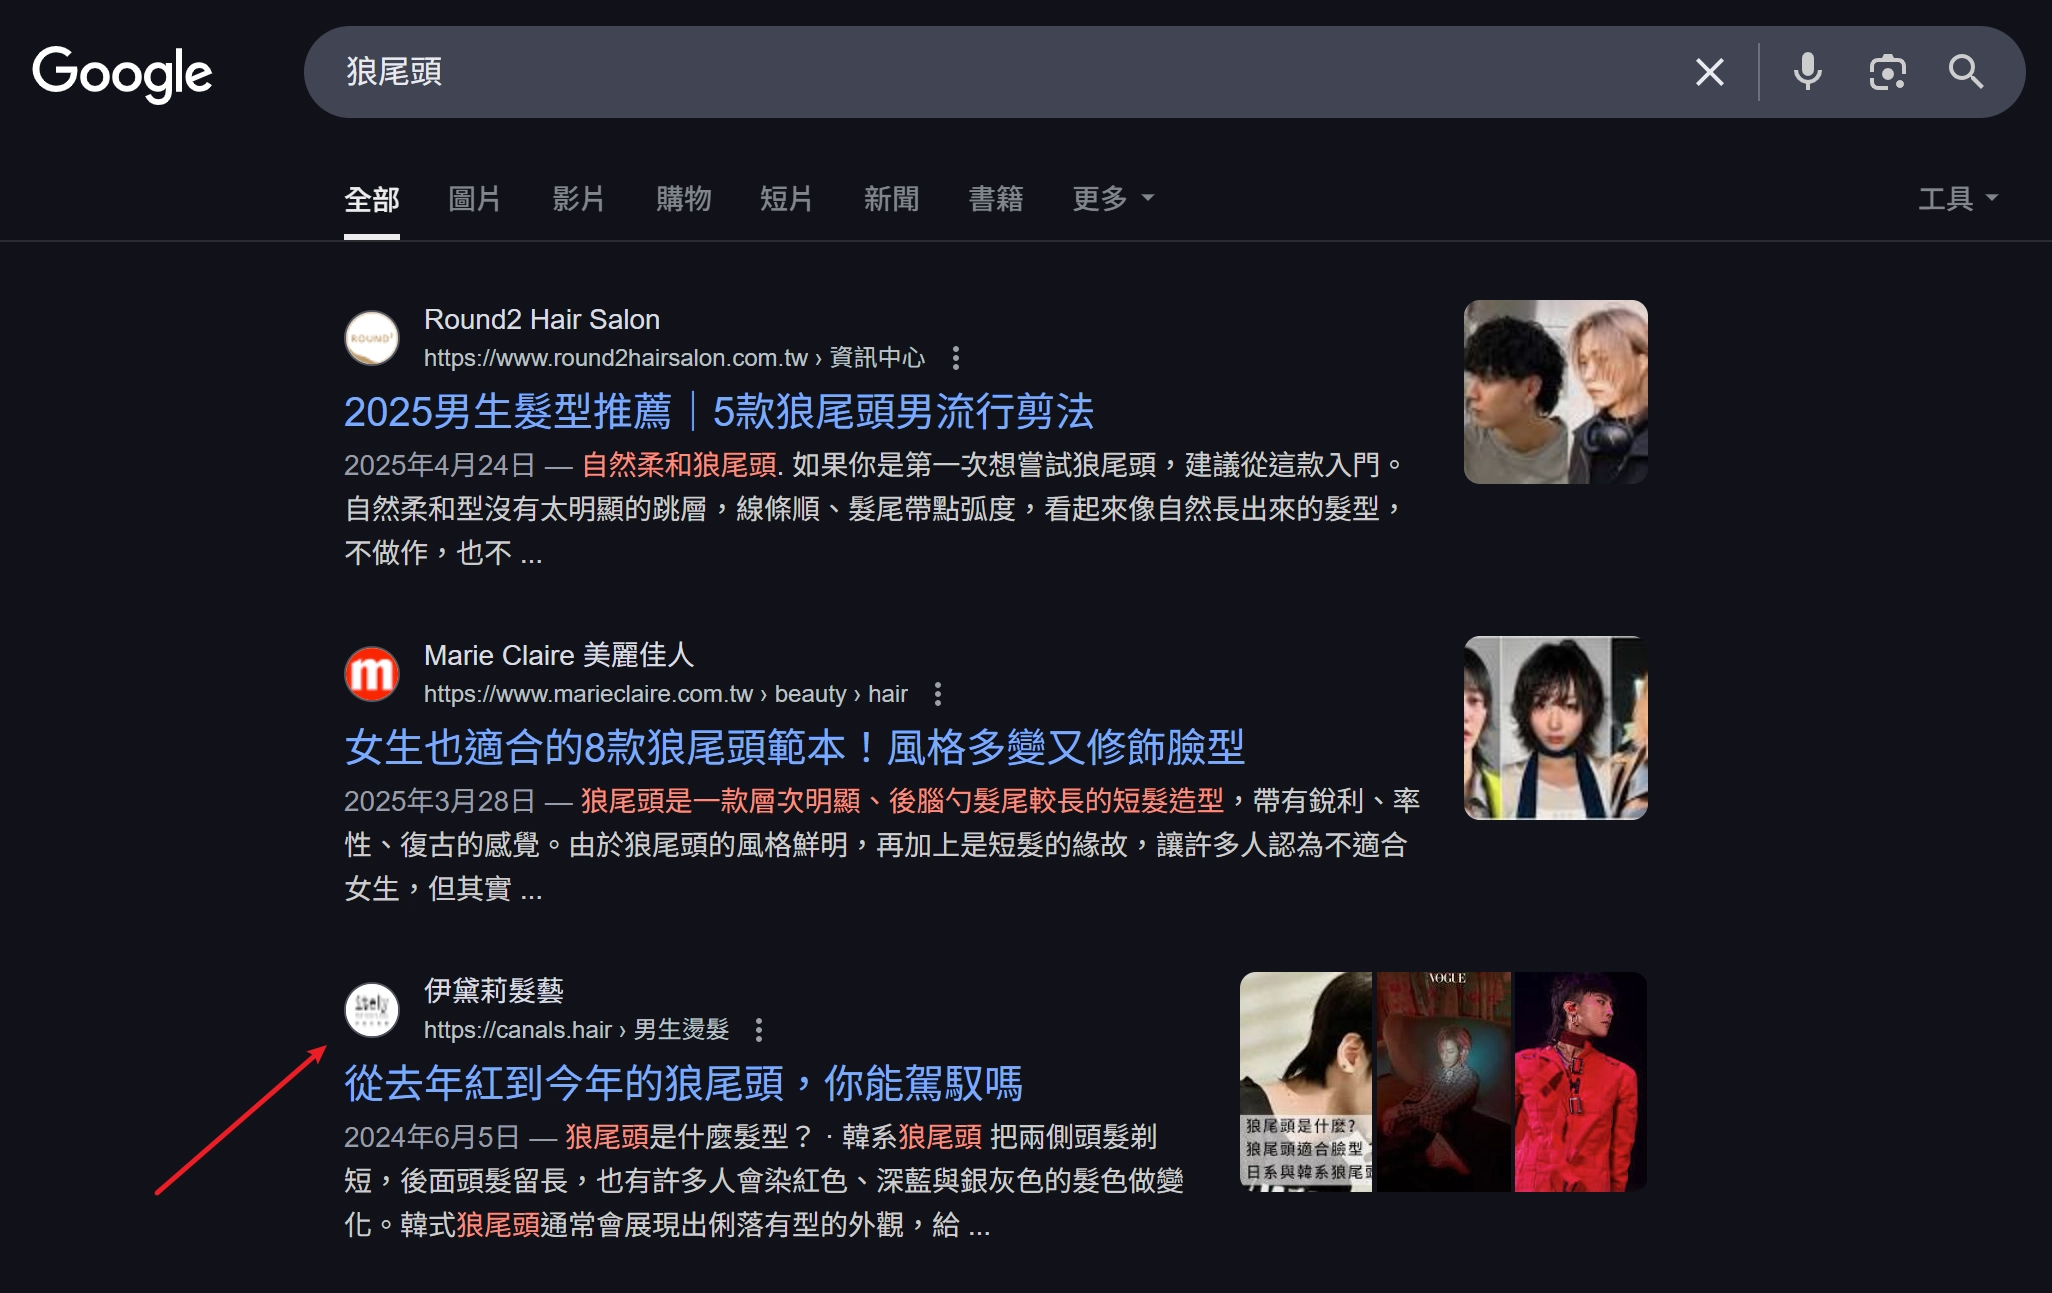
Task: Click the highlighted 自然柔和狼尾頭 snippet text
Action: click(x=679, y=465)
